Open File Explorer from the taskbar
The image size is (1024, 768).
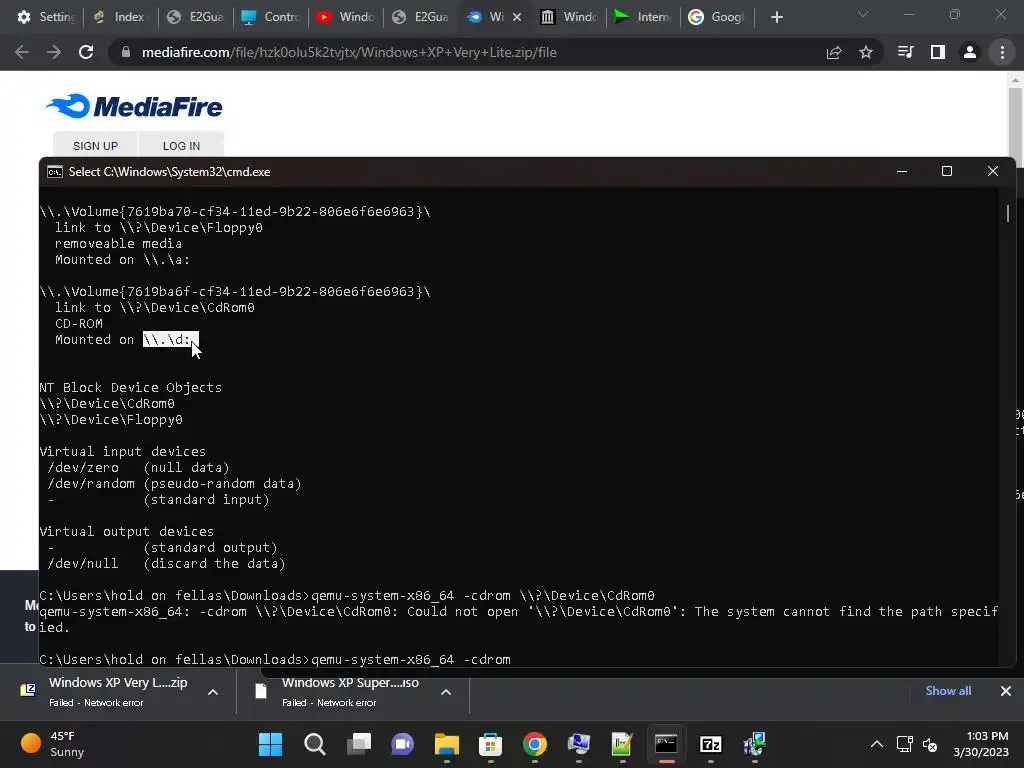447,744
